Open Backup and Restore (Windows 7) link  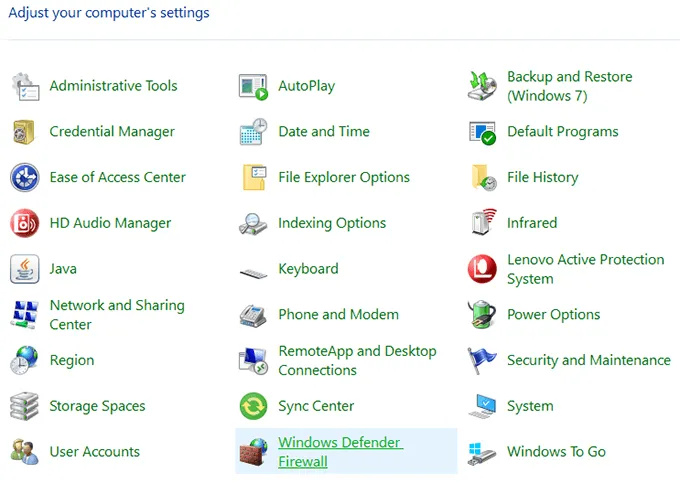tap(569, 86)
